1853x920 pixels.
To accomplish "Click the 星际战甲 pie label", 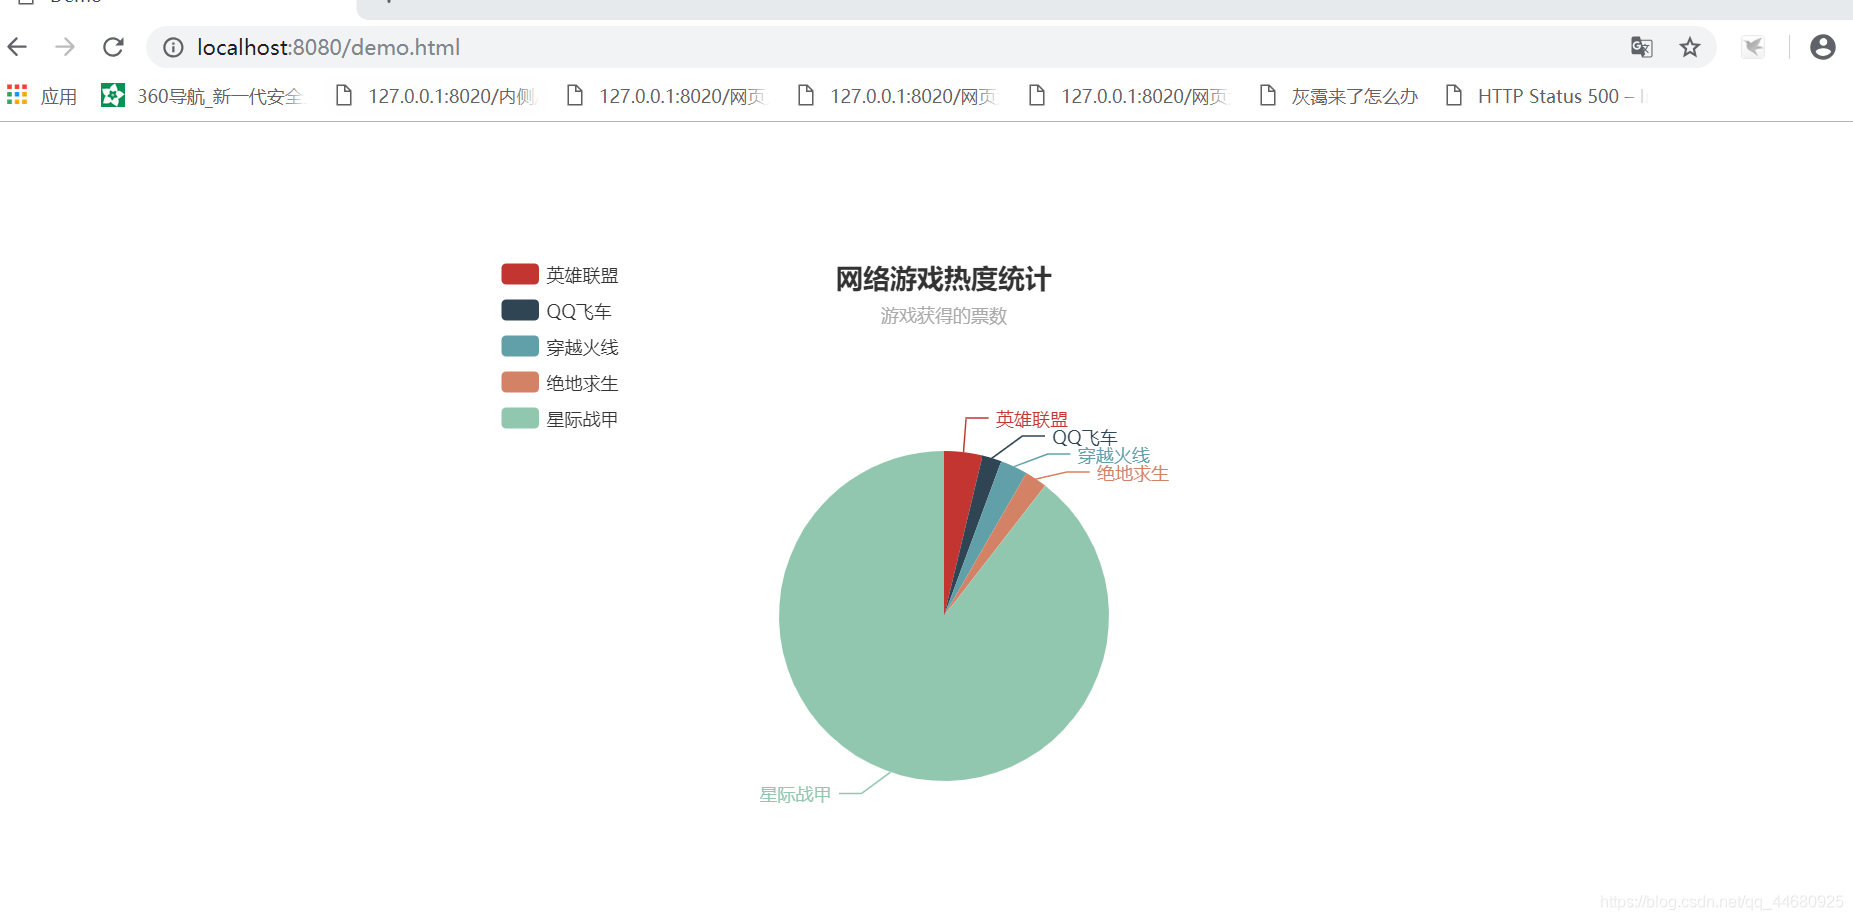I will click(795, 794).
